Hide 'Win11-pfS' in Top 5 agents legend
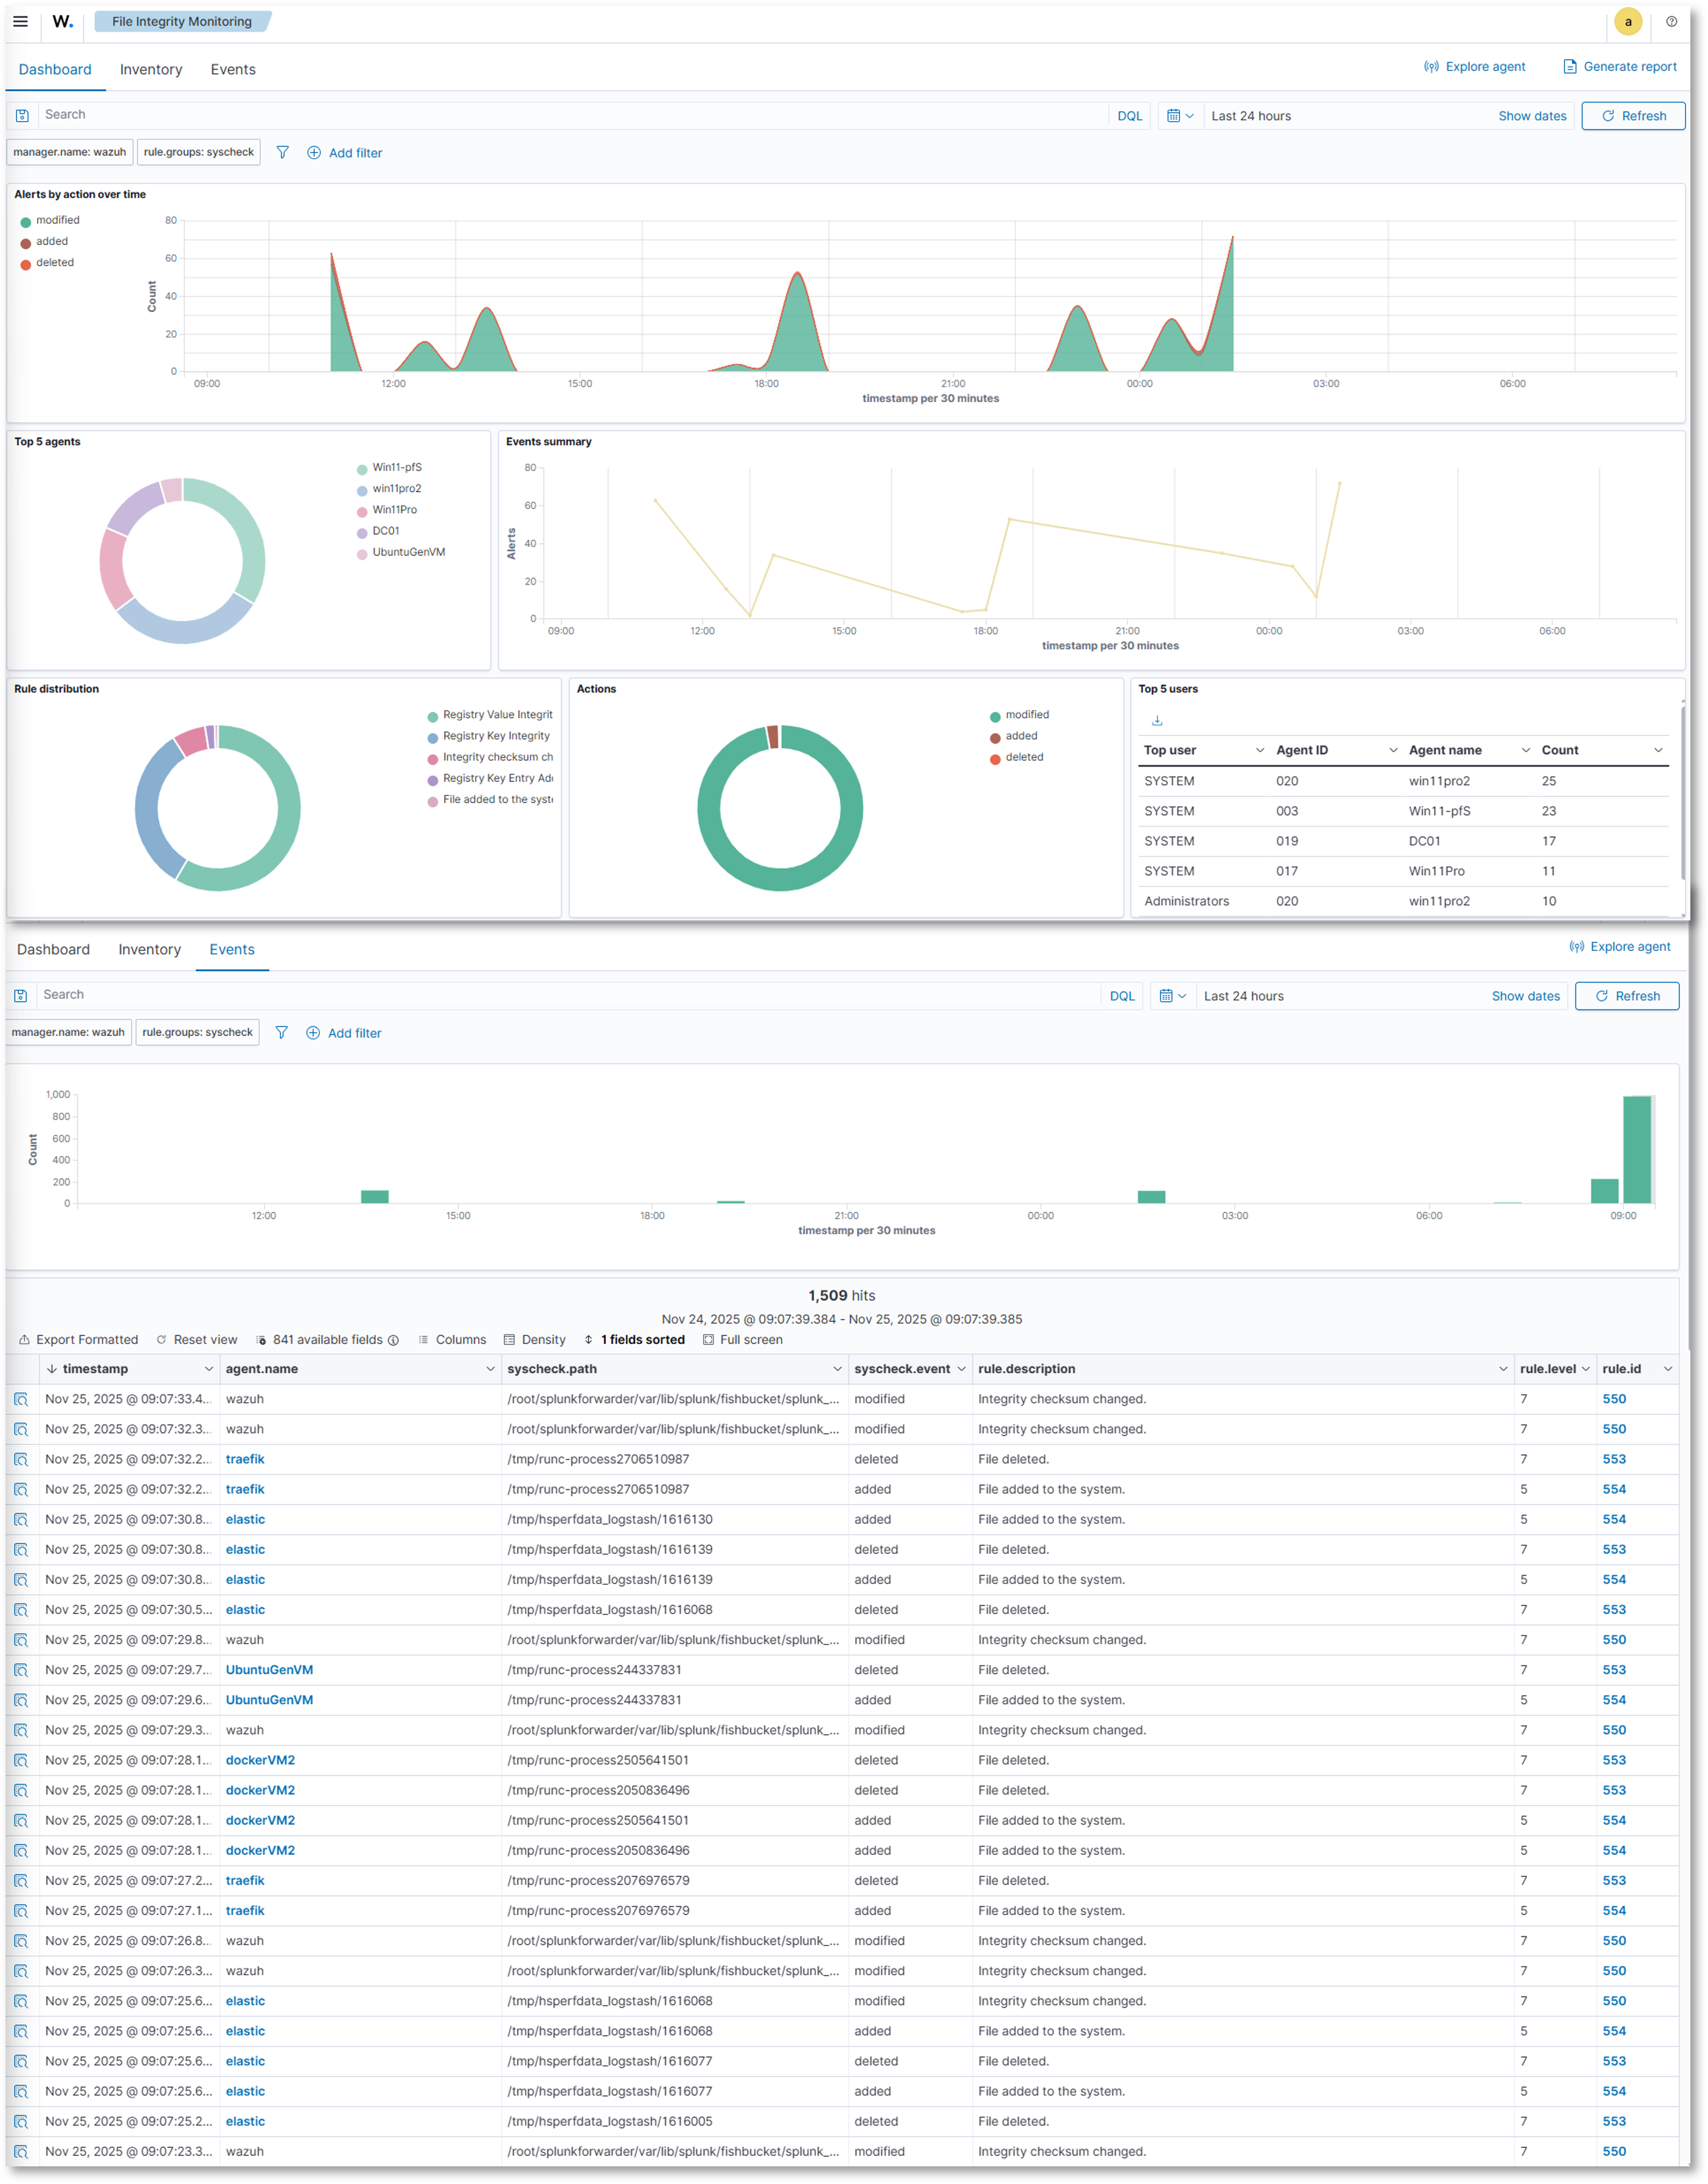 (396, 466)
